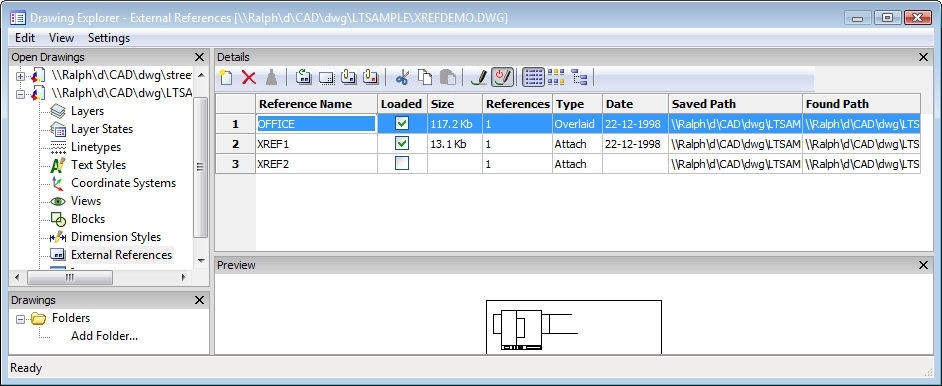Click the Copy icon in Details toolbar

pyautogui.click(x=425, y=77)
